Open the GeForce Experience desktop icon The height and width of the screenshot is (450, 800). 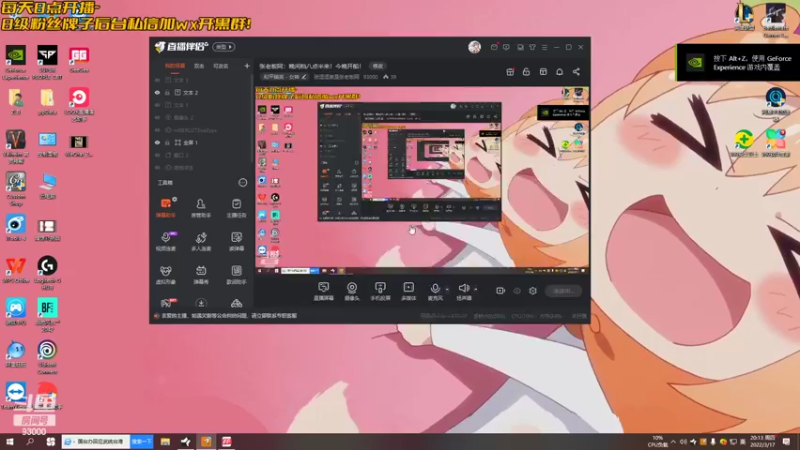coord(16,62)
